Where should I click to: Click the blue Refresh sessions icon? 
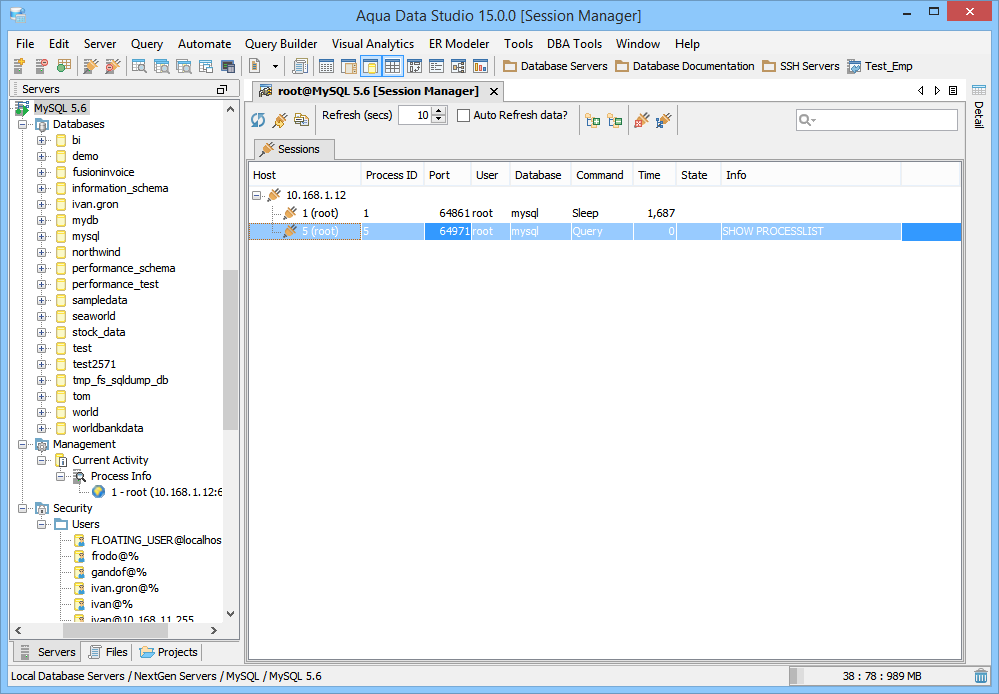pos(258,120)
